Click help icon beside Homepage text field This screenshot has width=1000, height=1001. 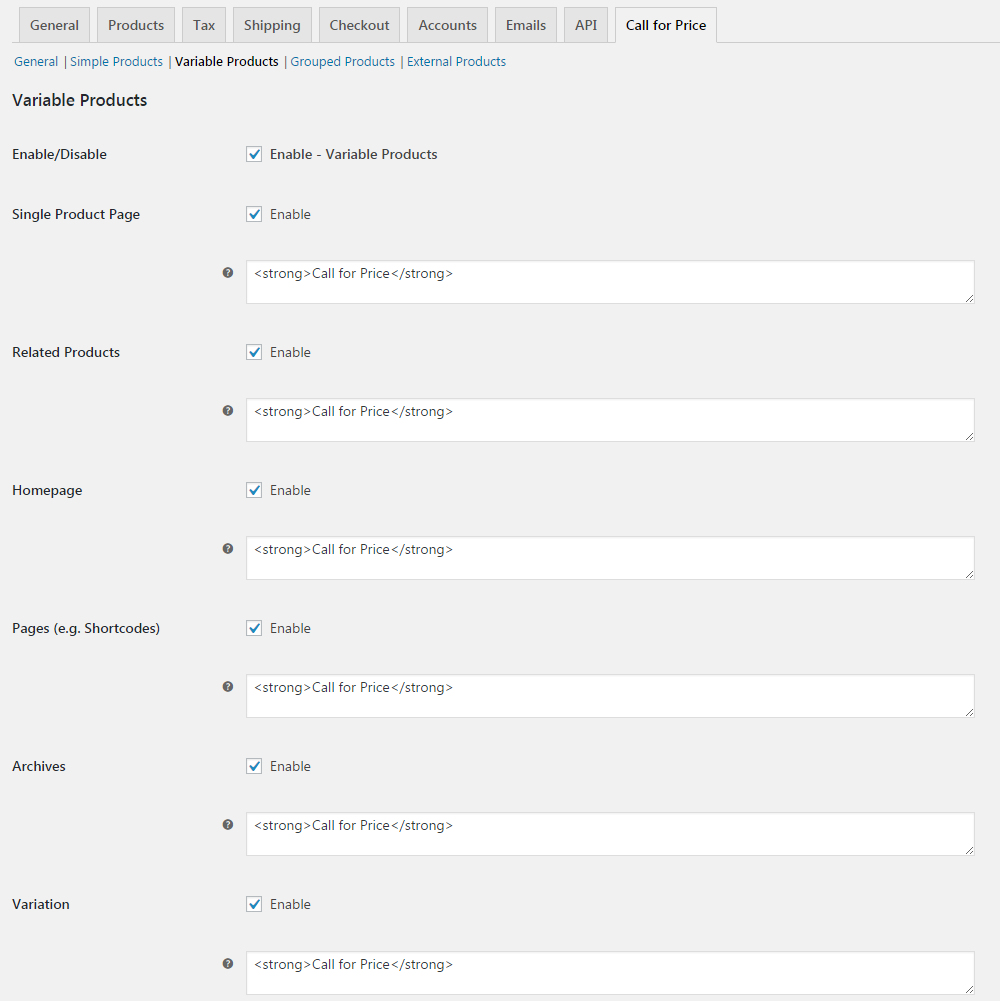[x=227, y=548]
